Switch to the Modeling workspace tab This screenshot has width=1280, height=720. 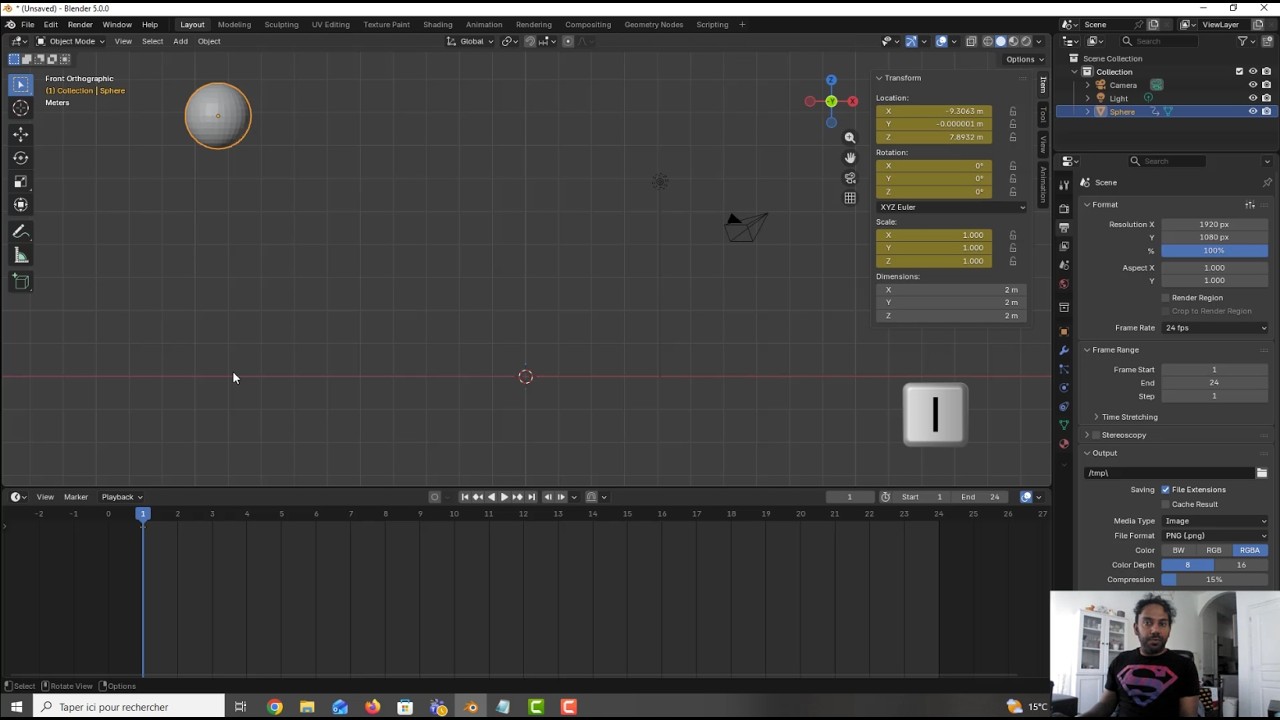click(234, 24)
